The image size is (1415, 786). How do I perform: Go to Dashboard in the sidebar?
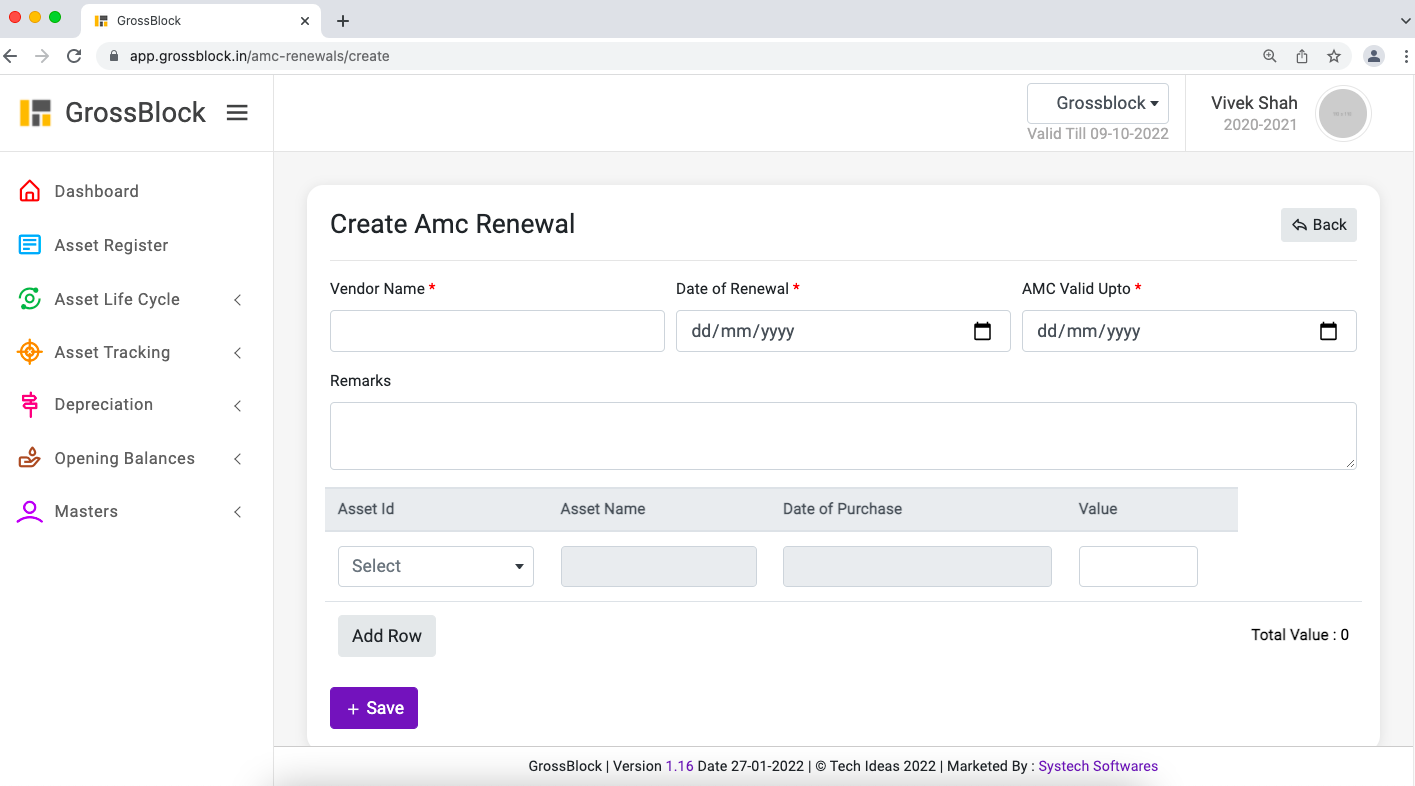coord(96,191)
